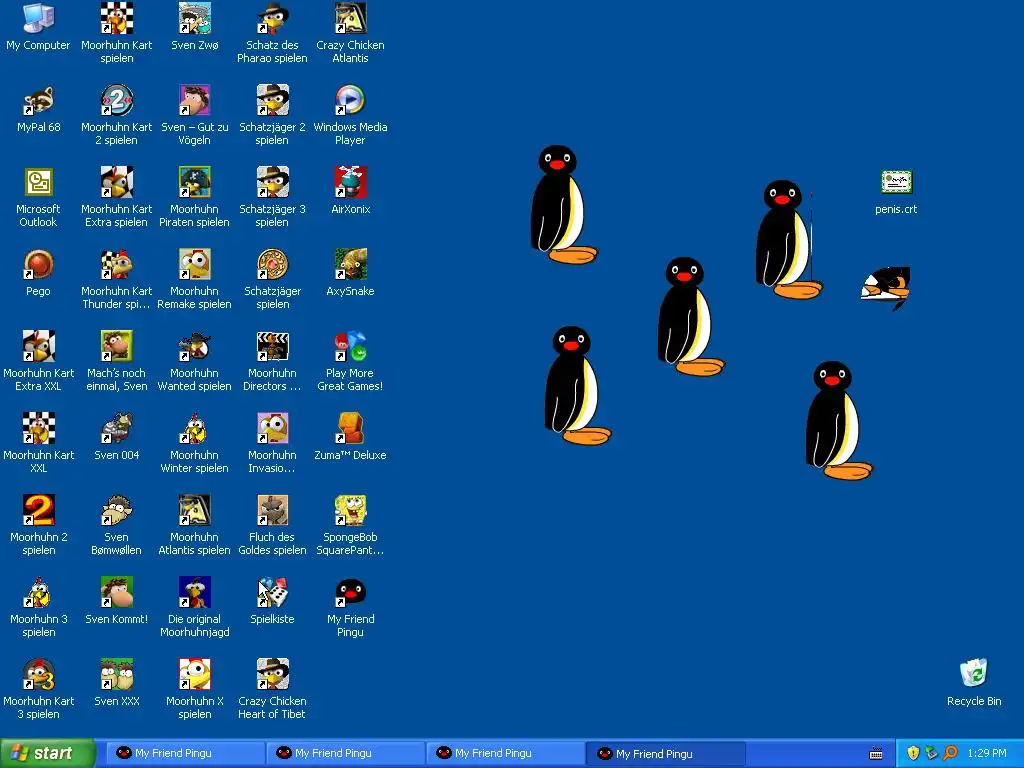The image size is (1024, 768).
Task: Select the Moorhuhn Atlantis spielen icon
Action: 195,510
